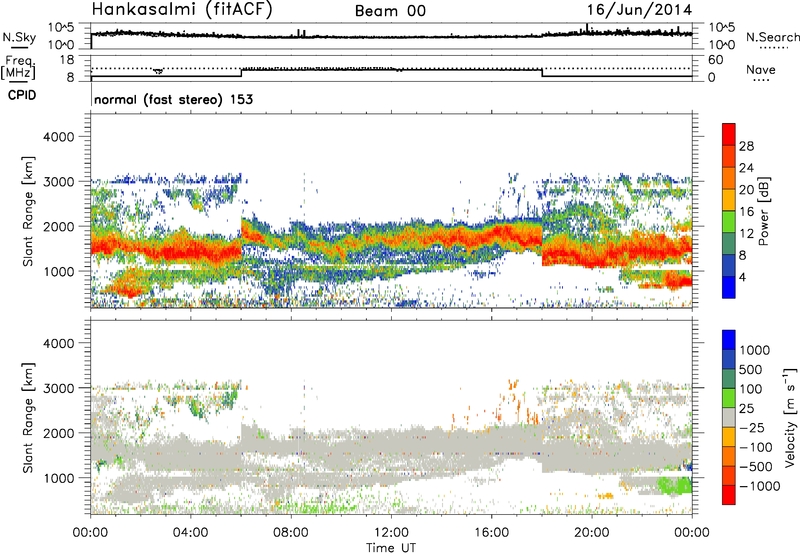Click the '20' Power colorbar value
Viewport: 800px width, 554px height.
tap(746, 190)
